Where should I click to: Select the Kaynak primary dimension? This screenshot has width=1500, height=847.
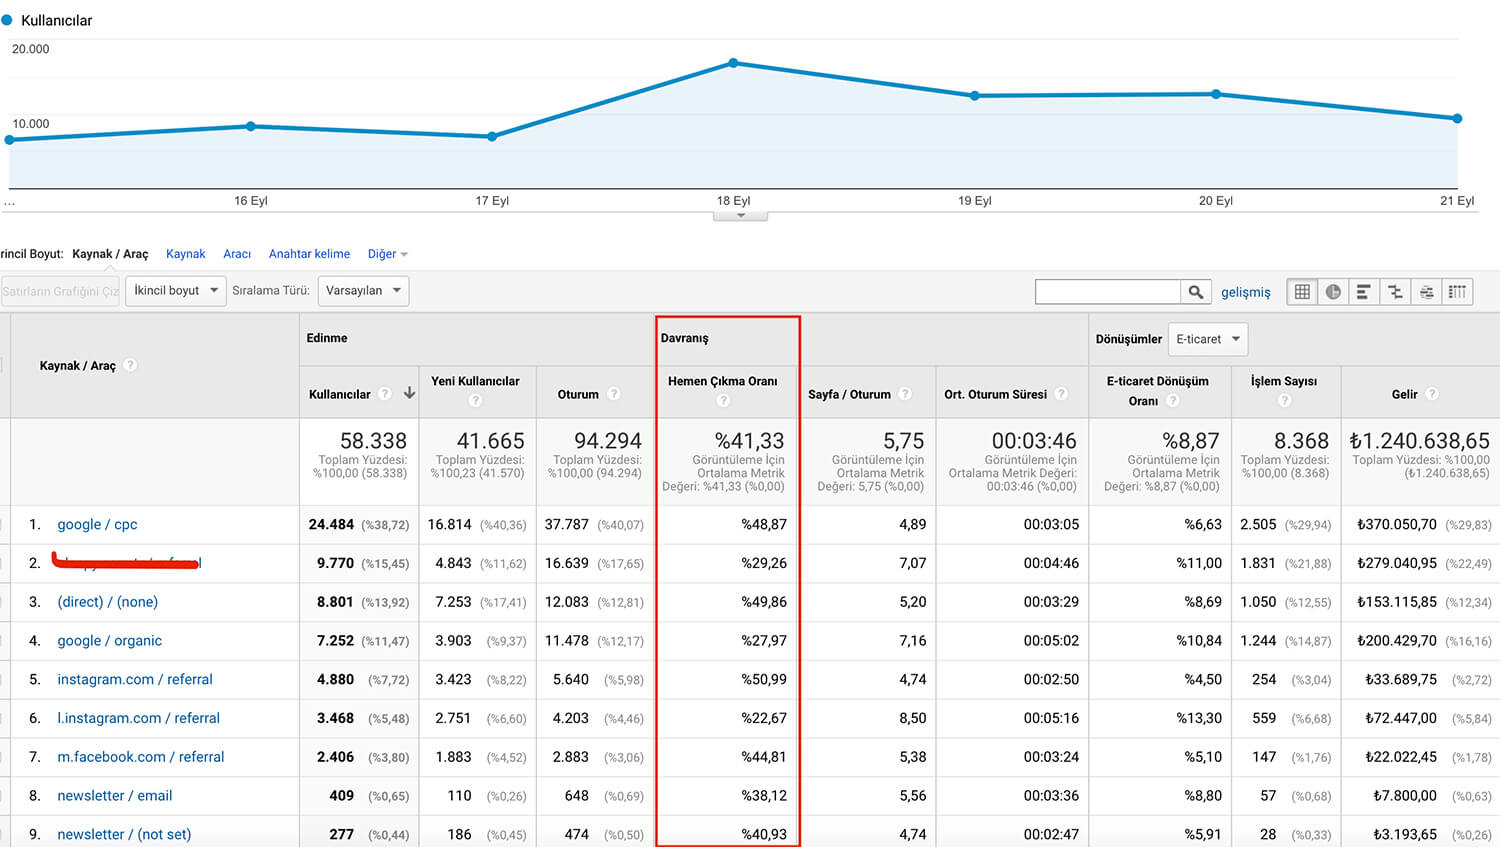(186, 254)
